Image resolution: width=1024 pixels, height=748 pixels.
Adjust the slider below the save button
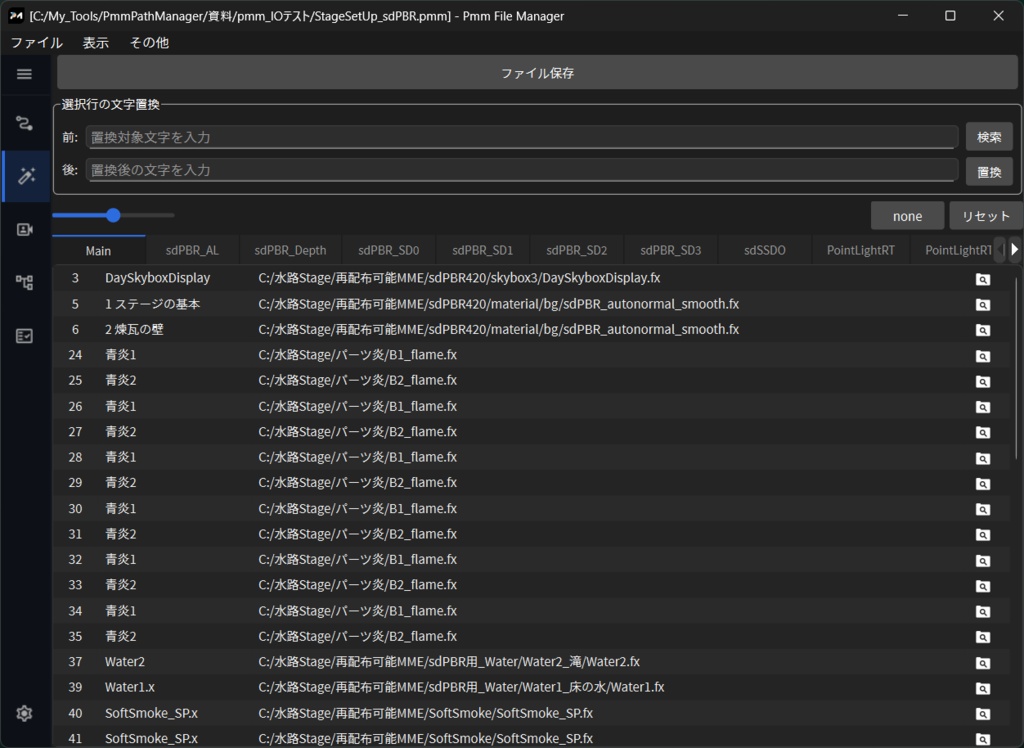pos(113,215)
